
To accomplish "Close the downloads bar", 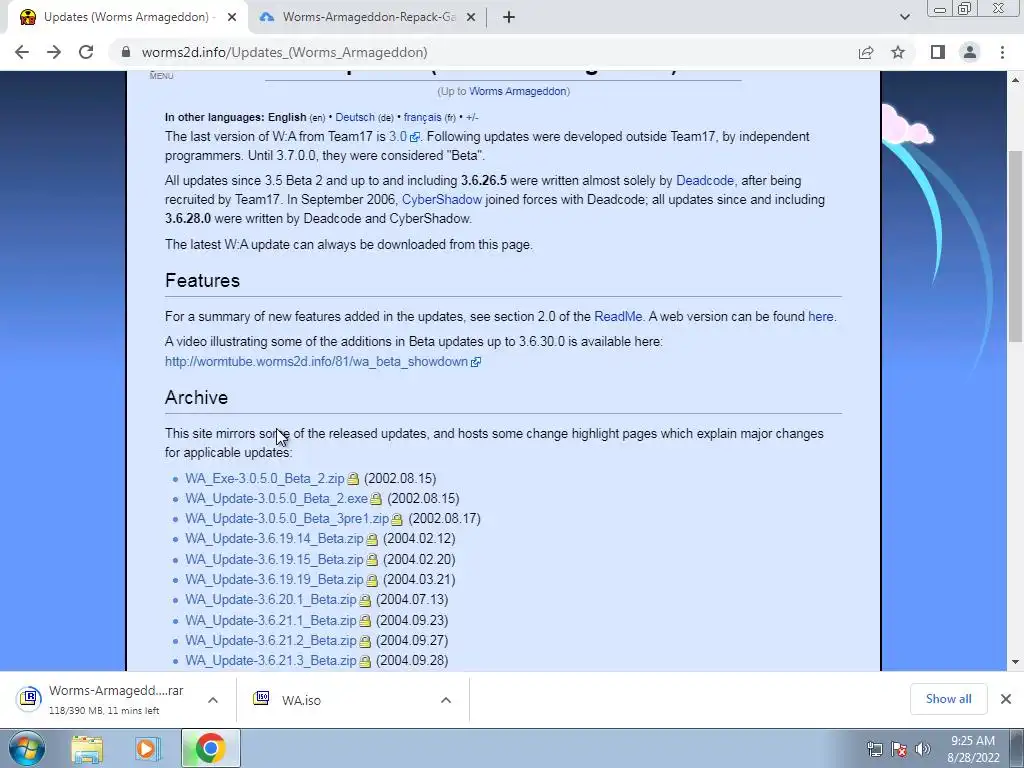I will [1006, 699].
